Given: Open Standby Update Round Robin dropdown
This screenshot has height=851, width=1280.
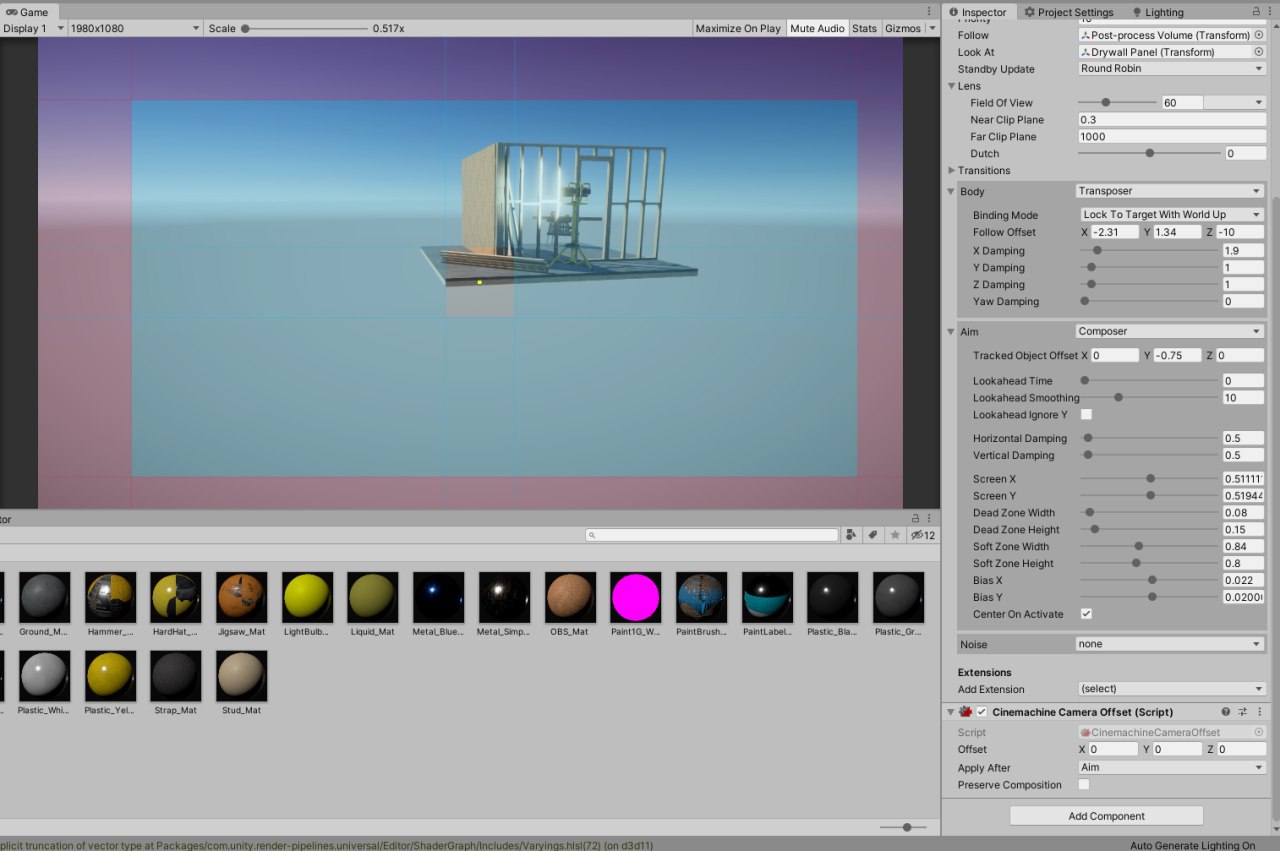Looking at the screenshot, I should pyautogui.click(x=1172, y=69).
